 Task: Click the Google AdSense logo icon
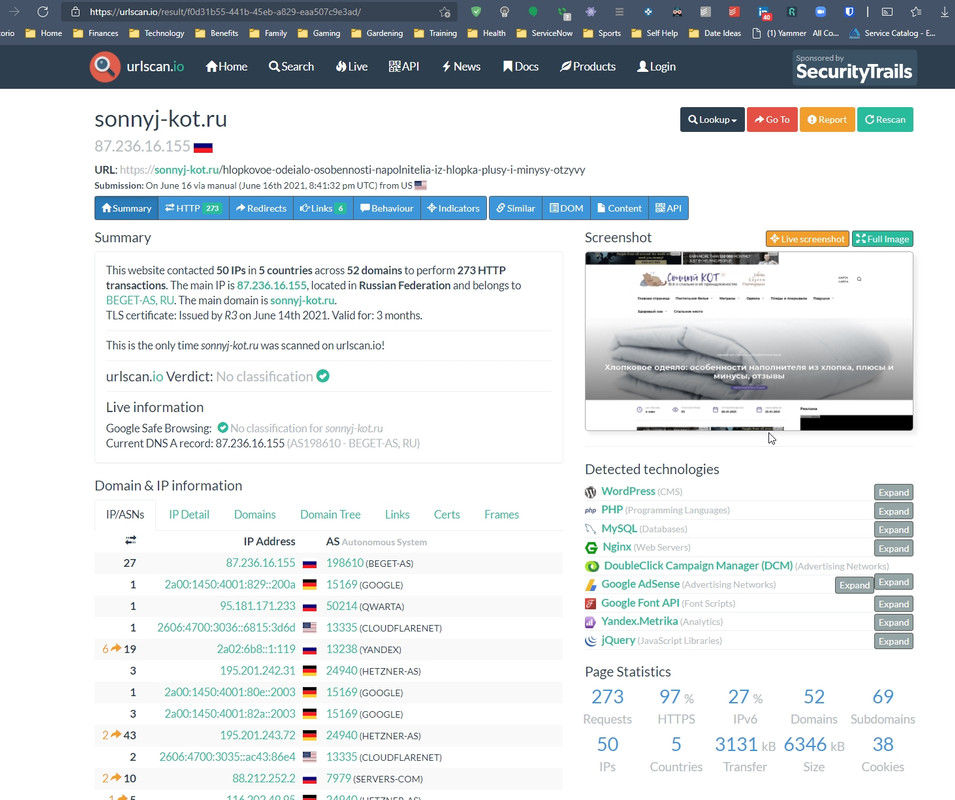[x=590, y=585]
